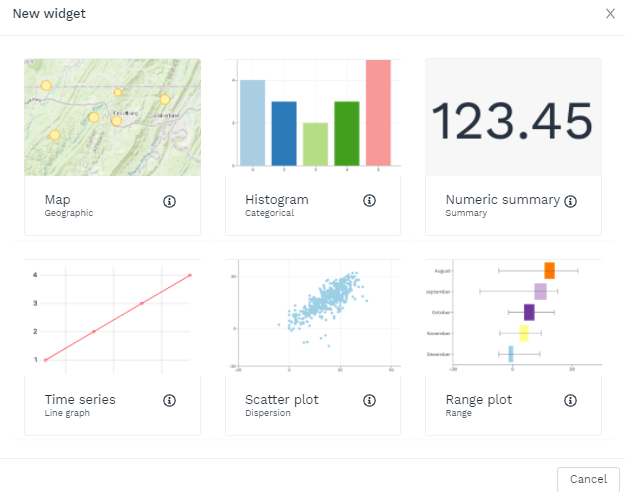Click the Map widget title label
Screen dimensions: 625x492
tap(57, 199)
